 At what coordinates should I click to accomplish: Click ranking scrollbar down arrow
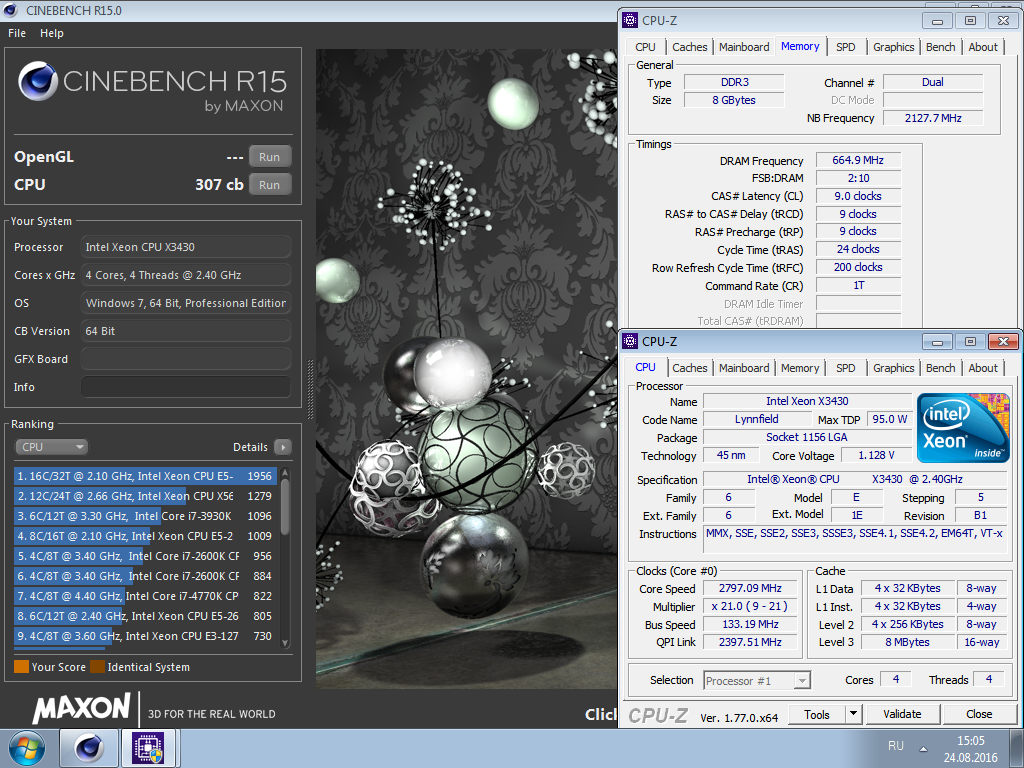click(x=285, y=643)
